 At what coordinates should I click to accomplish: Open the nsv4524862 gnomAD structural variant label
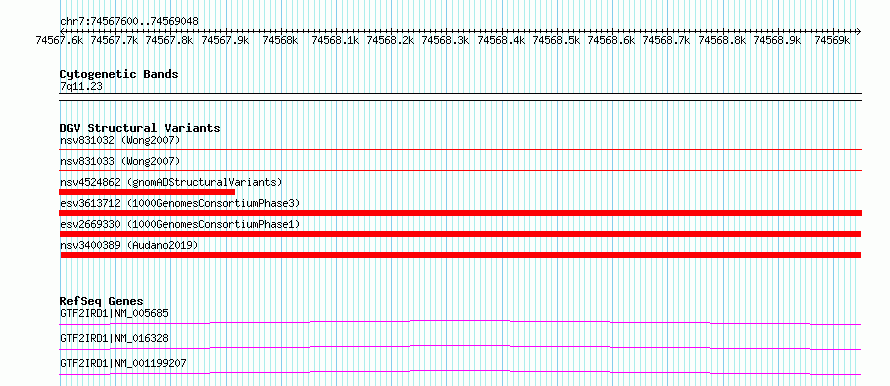pyautogui.click(x=171, y=182)
